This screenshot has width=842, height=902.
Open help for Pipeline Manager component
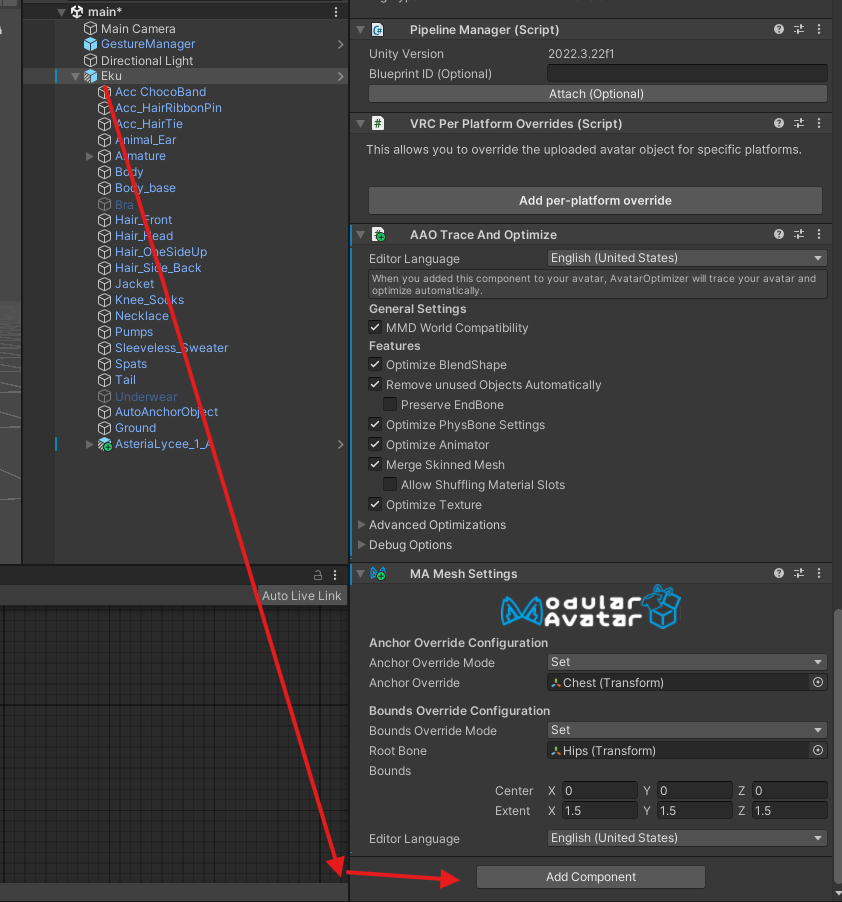click(x=779, y=30)
